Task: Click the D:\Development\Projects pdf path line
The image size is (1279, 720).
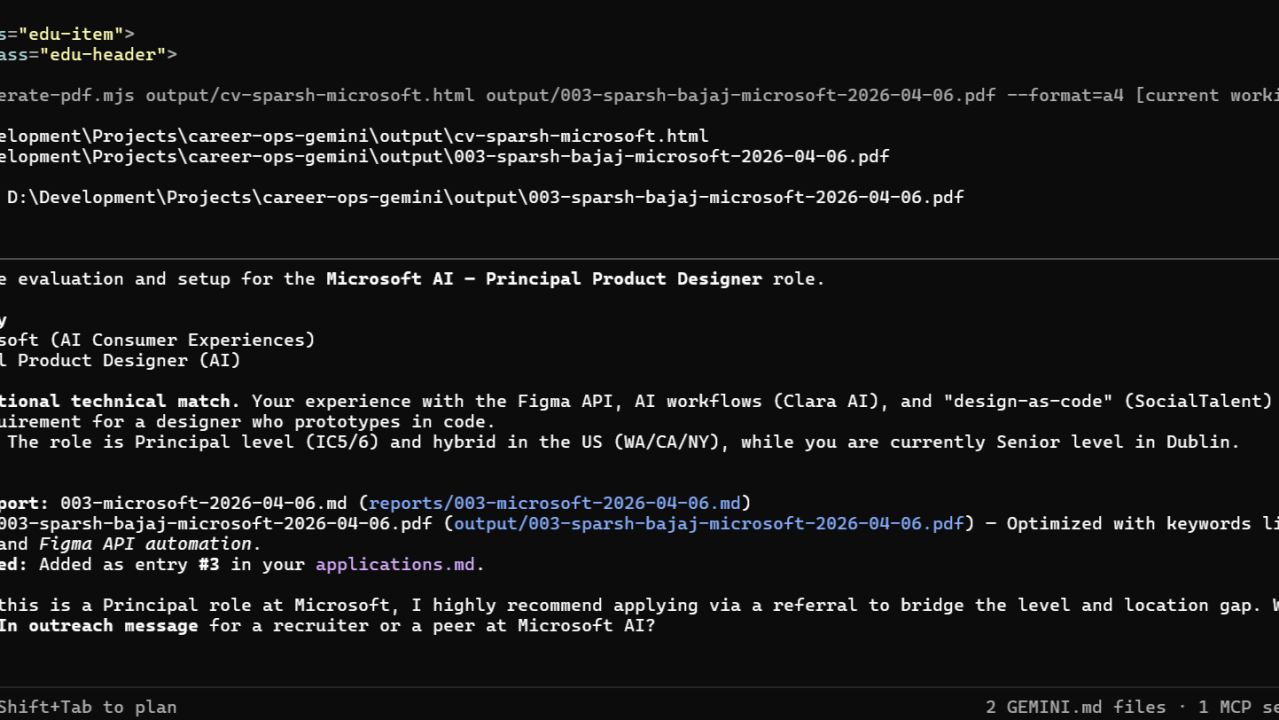Action: [x=485, y=198]
